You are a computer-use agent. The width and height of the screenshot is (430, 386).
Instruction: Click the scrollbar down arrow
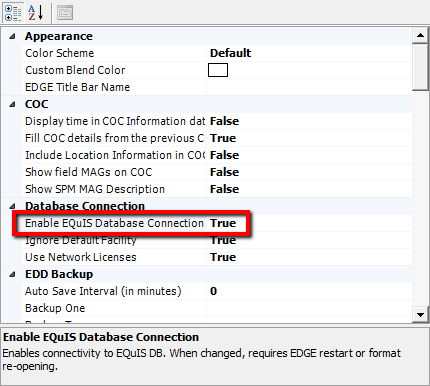pos(421,314)
